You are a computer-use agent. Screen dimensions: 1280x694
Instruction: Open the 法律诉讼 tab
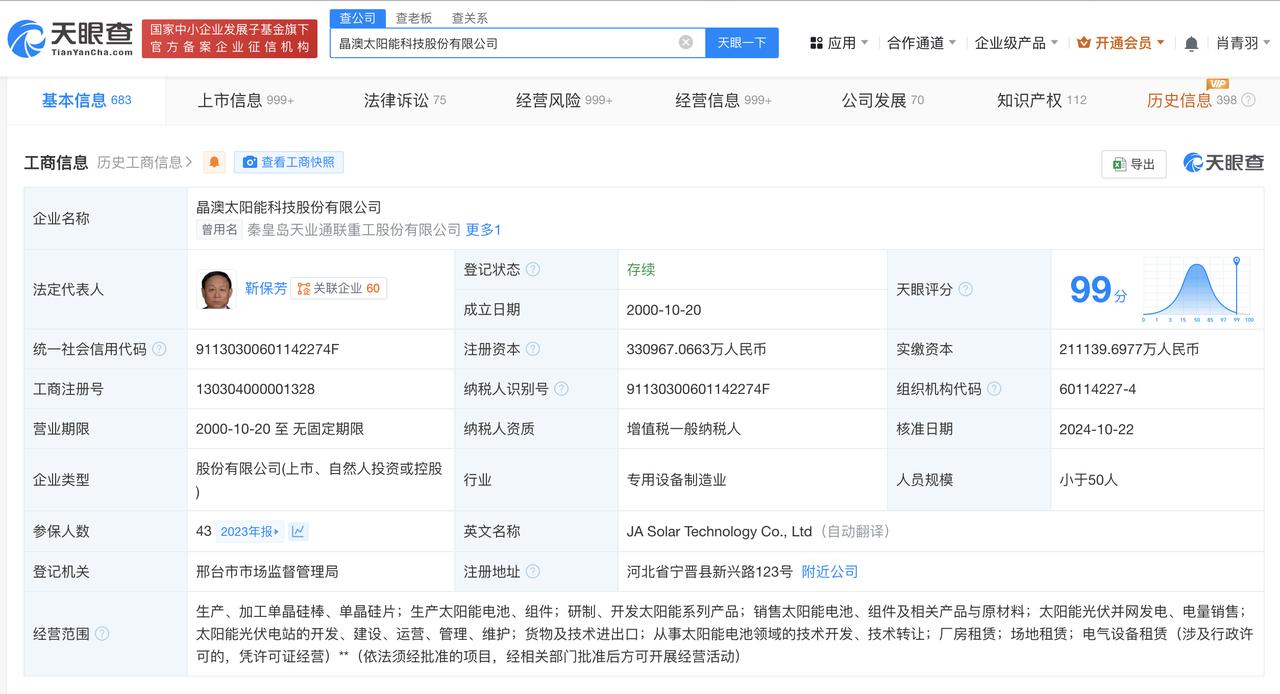click(405, 100)
